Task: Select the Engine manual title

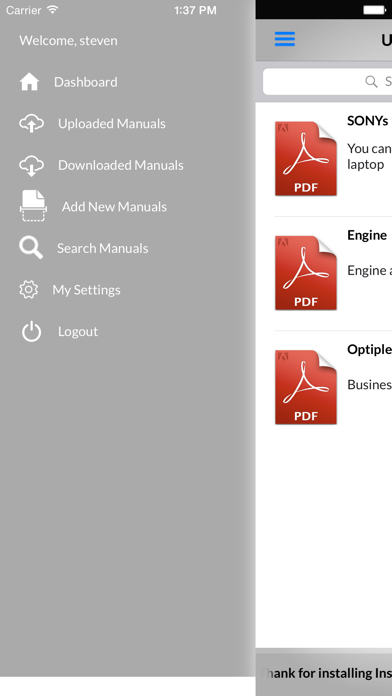Action: pos(367,235)
